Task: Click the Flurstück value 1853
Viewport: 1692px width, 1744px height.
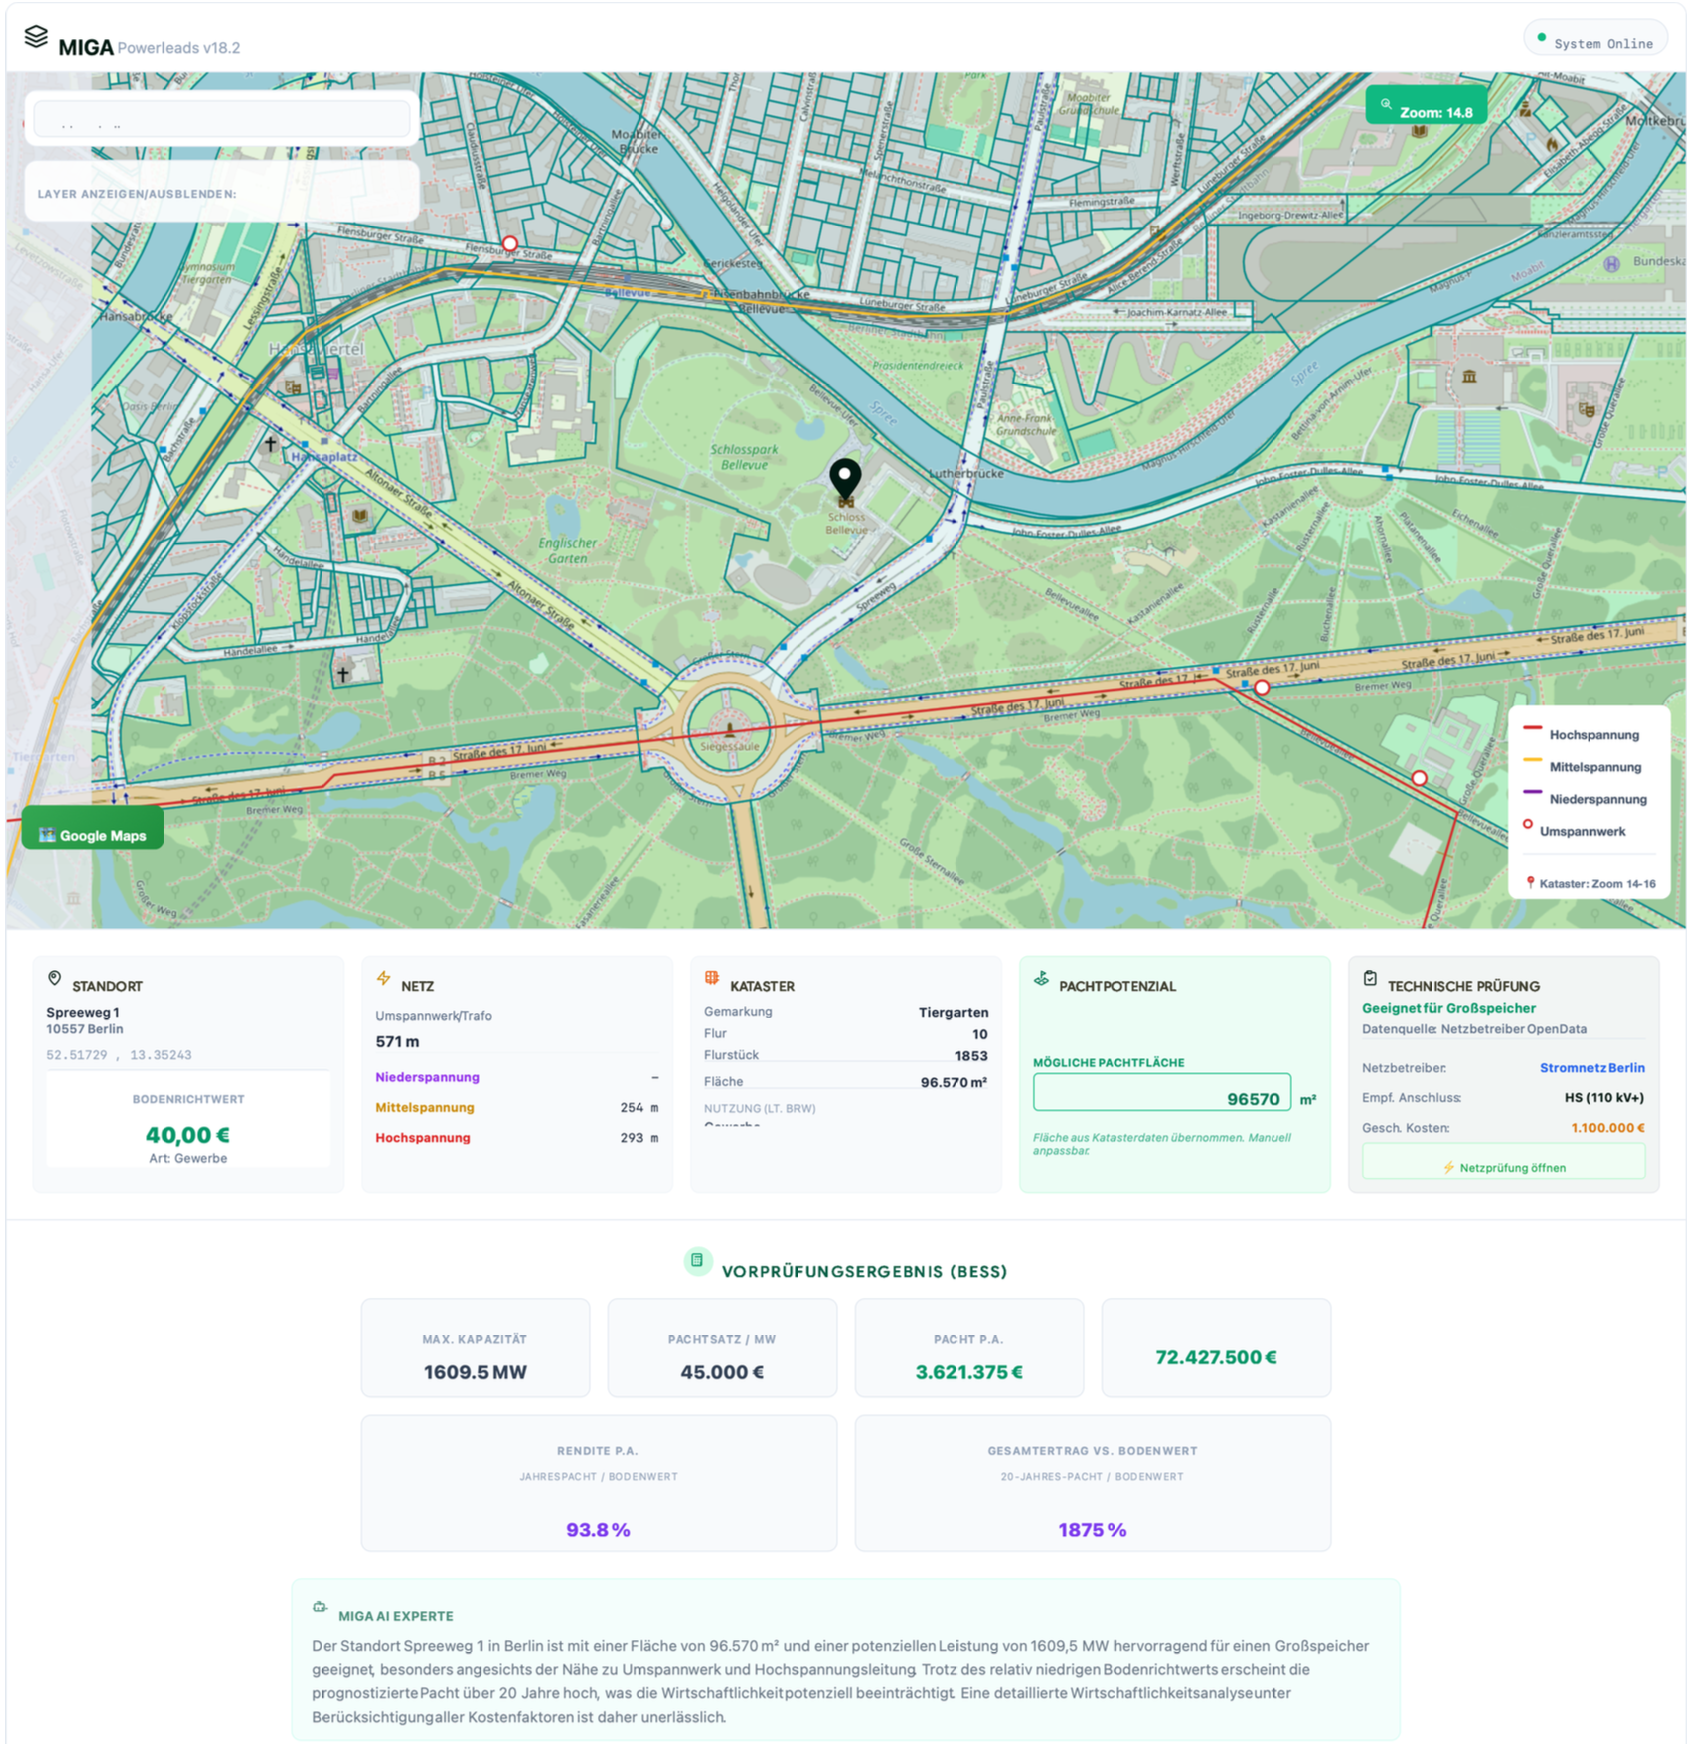Action: coord(970,1055)
